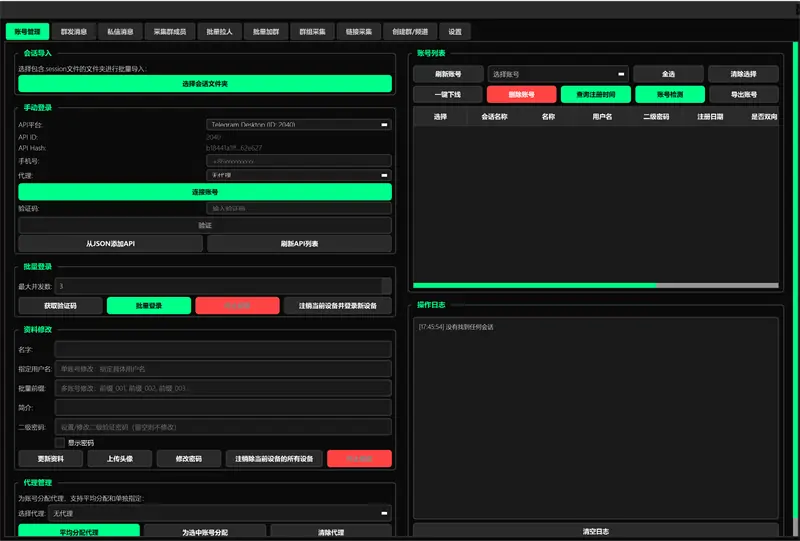The height and width of the screenshot is (541, 800).
Task: Click the 从JSON添加API button
Action: pos(110,244)
